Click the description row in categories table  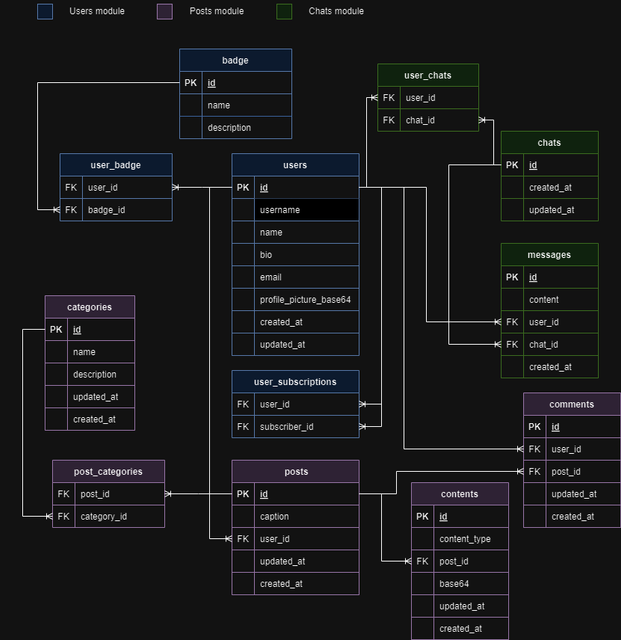tap(90, 374)
